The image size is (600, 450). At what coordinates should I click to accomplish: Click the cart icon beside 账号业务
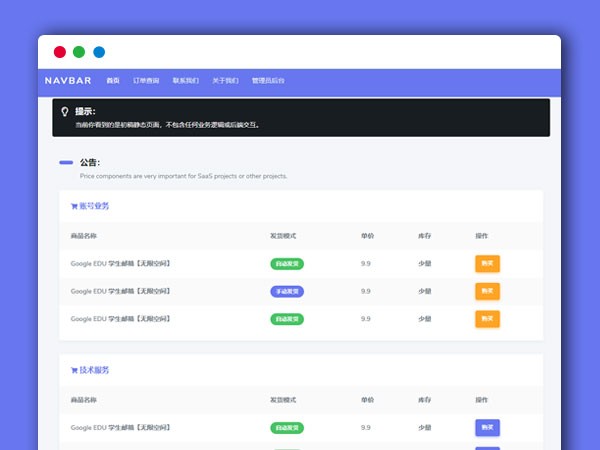[74, 207]
